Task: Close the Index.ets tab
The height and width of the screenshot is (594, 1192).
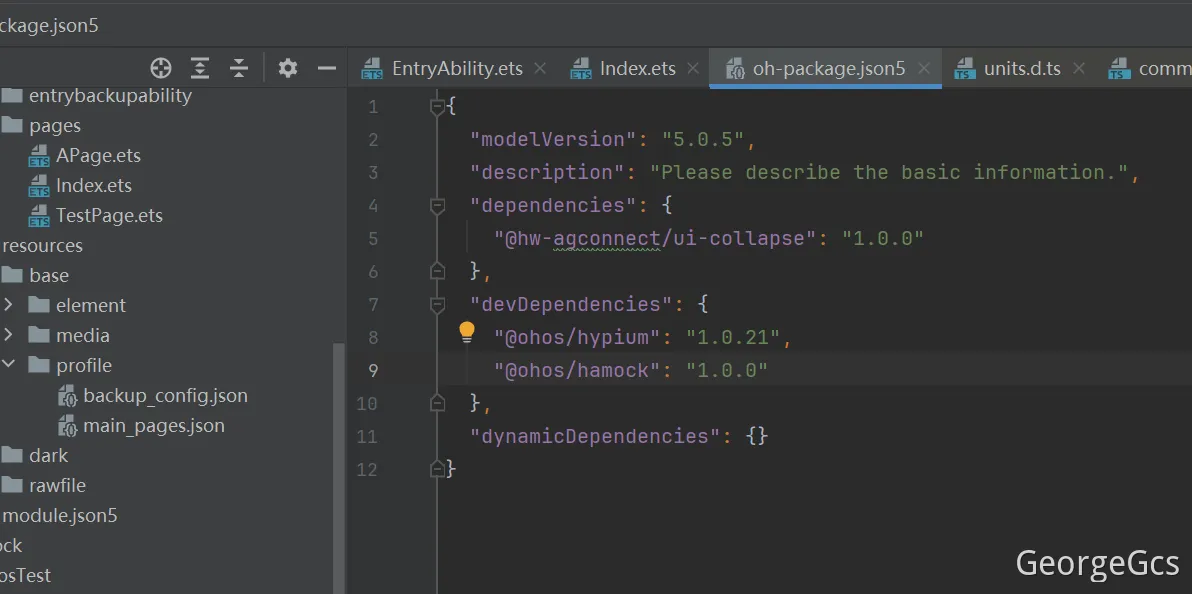Action: [x=693, y=68]
